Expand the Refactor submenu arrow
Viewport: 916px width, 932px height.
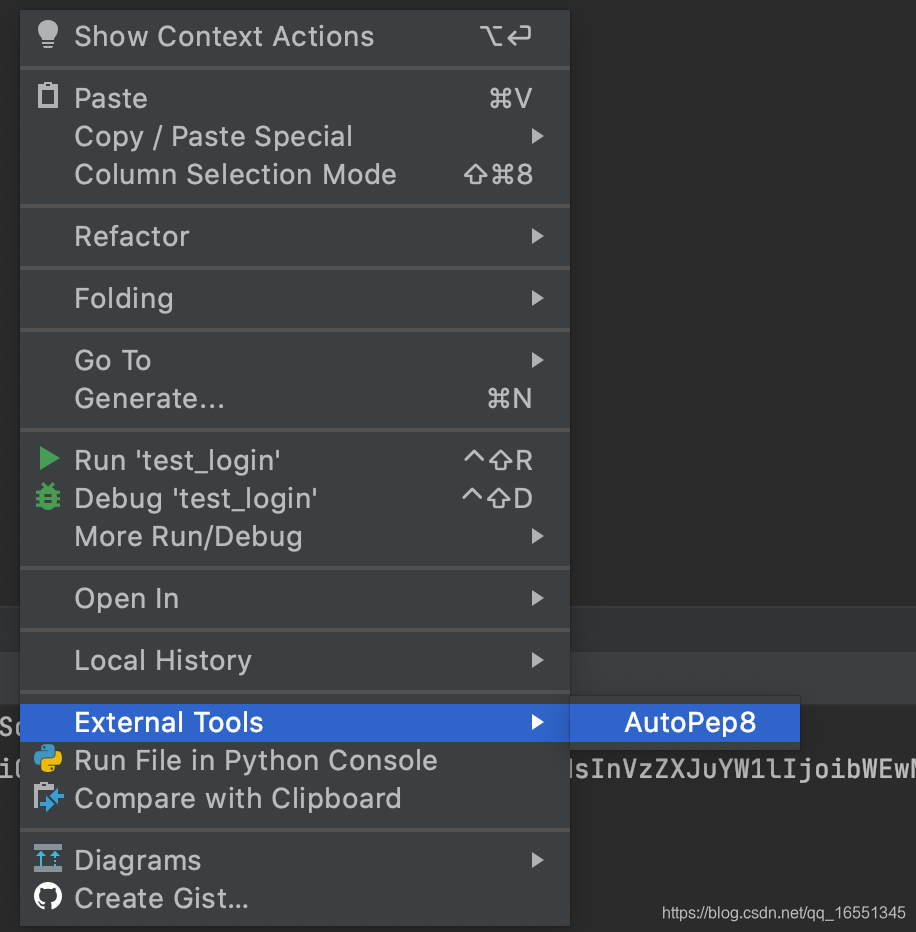click(538, 237)
